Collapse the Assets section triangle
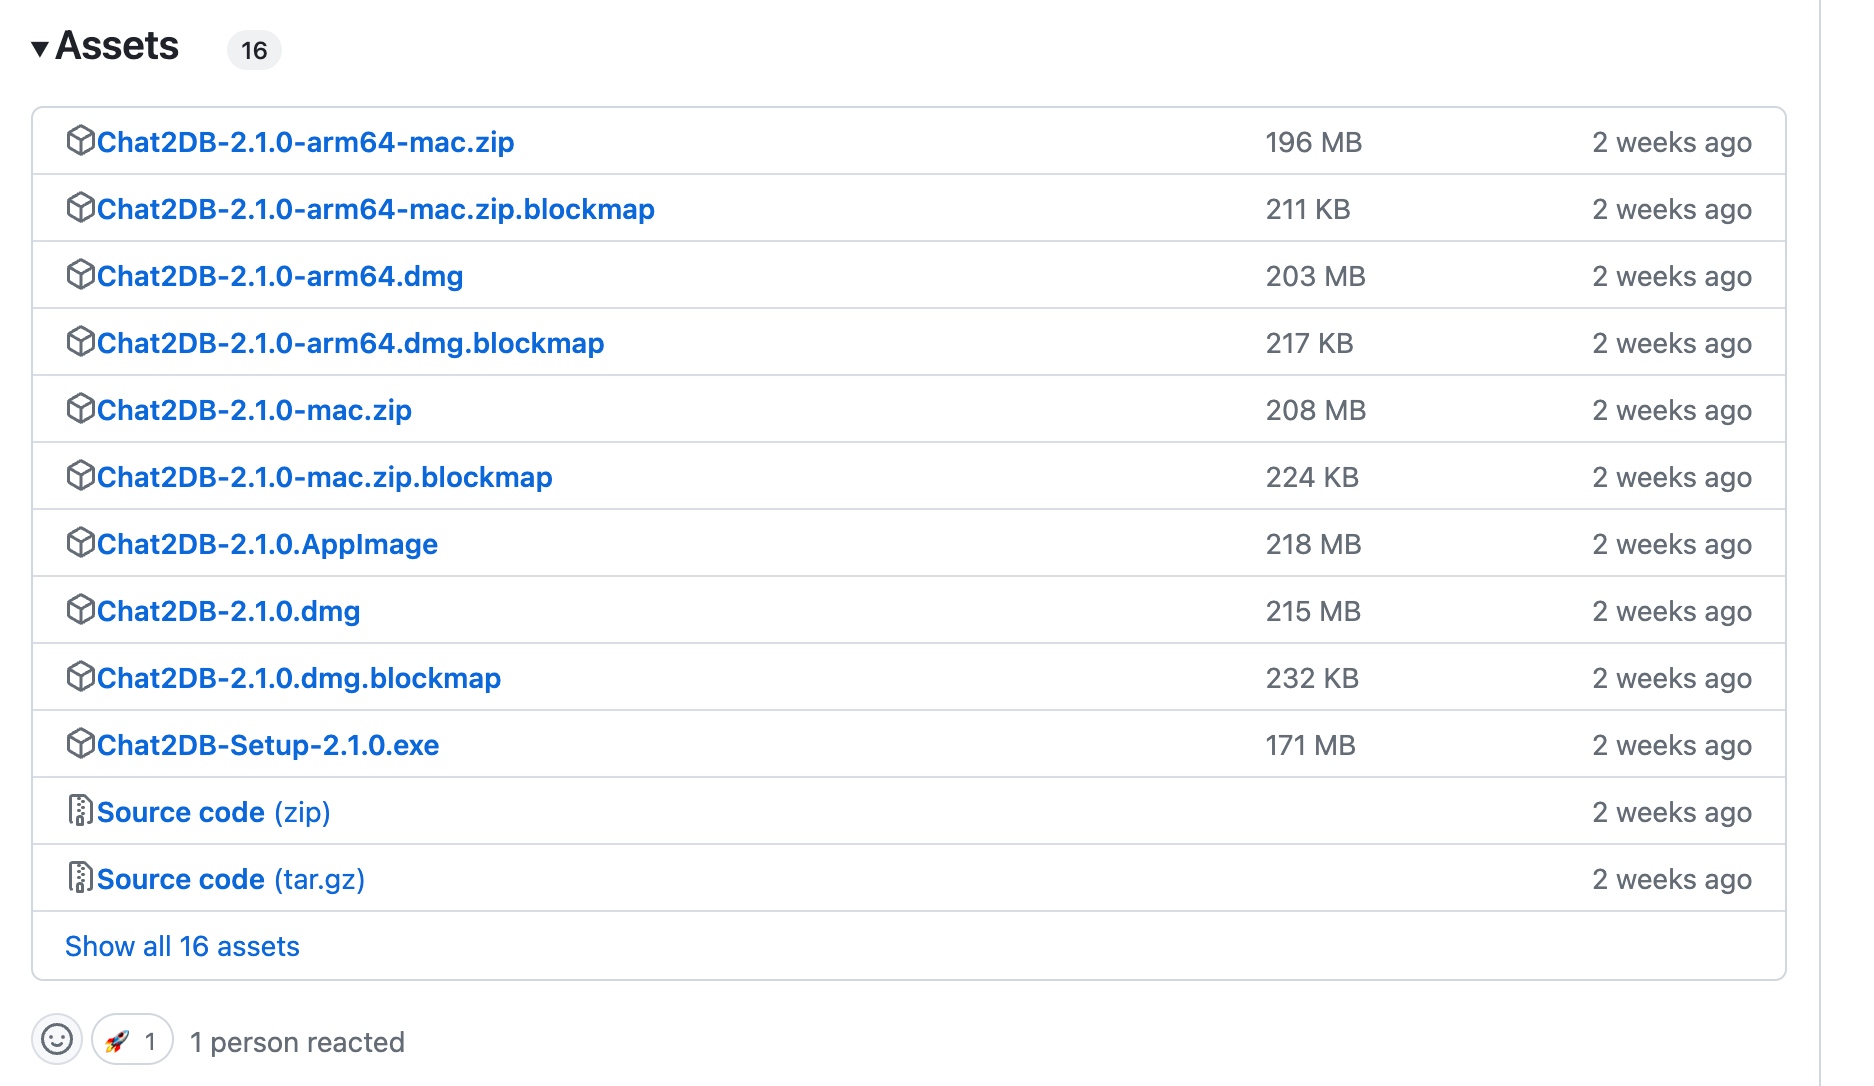This screenshot has height=1086, width=1874. point(40,49)
